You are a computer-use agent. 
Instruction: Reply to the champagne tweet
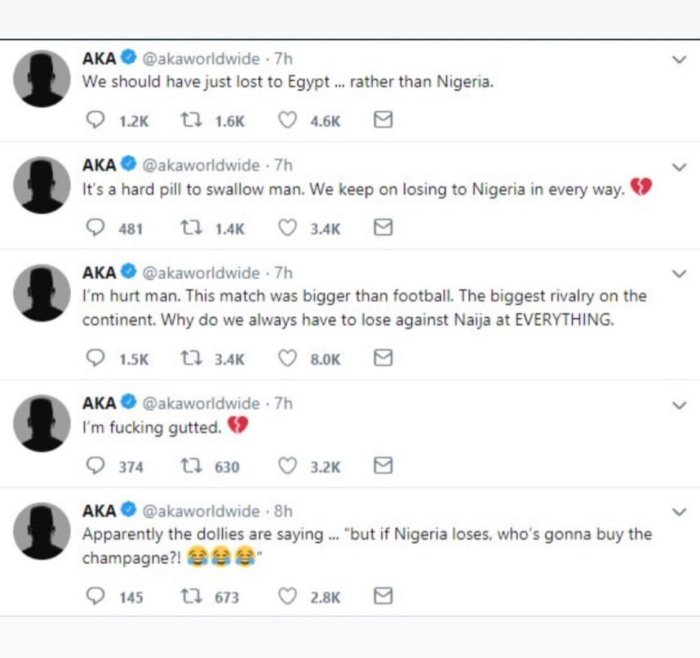[x=97, y=596]
